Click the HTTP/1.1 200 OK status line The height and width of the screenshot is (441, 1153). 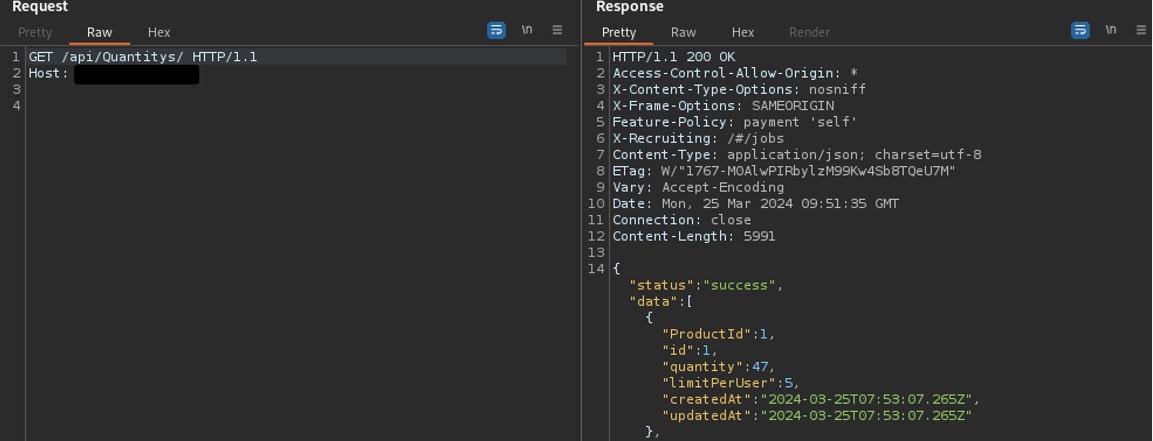(673, 57)
